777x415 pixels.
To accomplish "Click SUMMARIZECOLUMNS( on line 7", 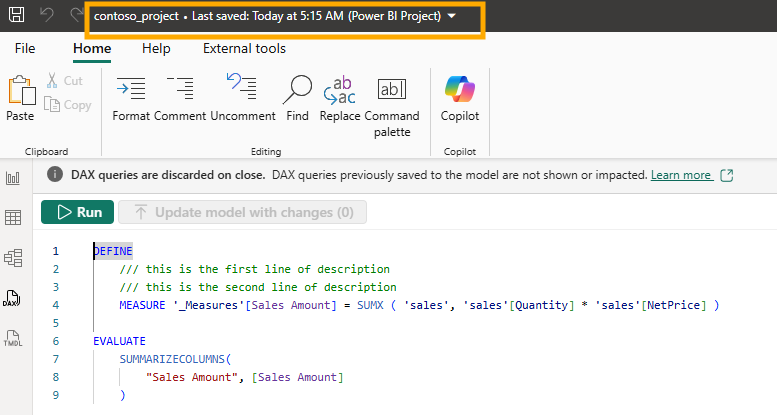I will 175,359.
